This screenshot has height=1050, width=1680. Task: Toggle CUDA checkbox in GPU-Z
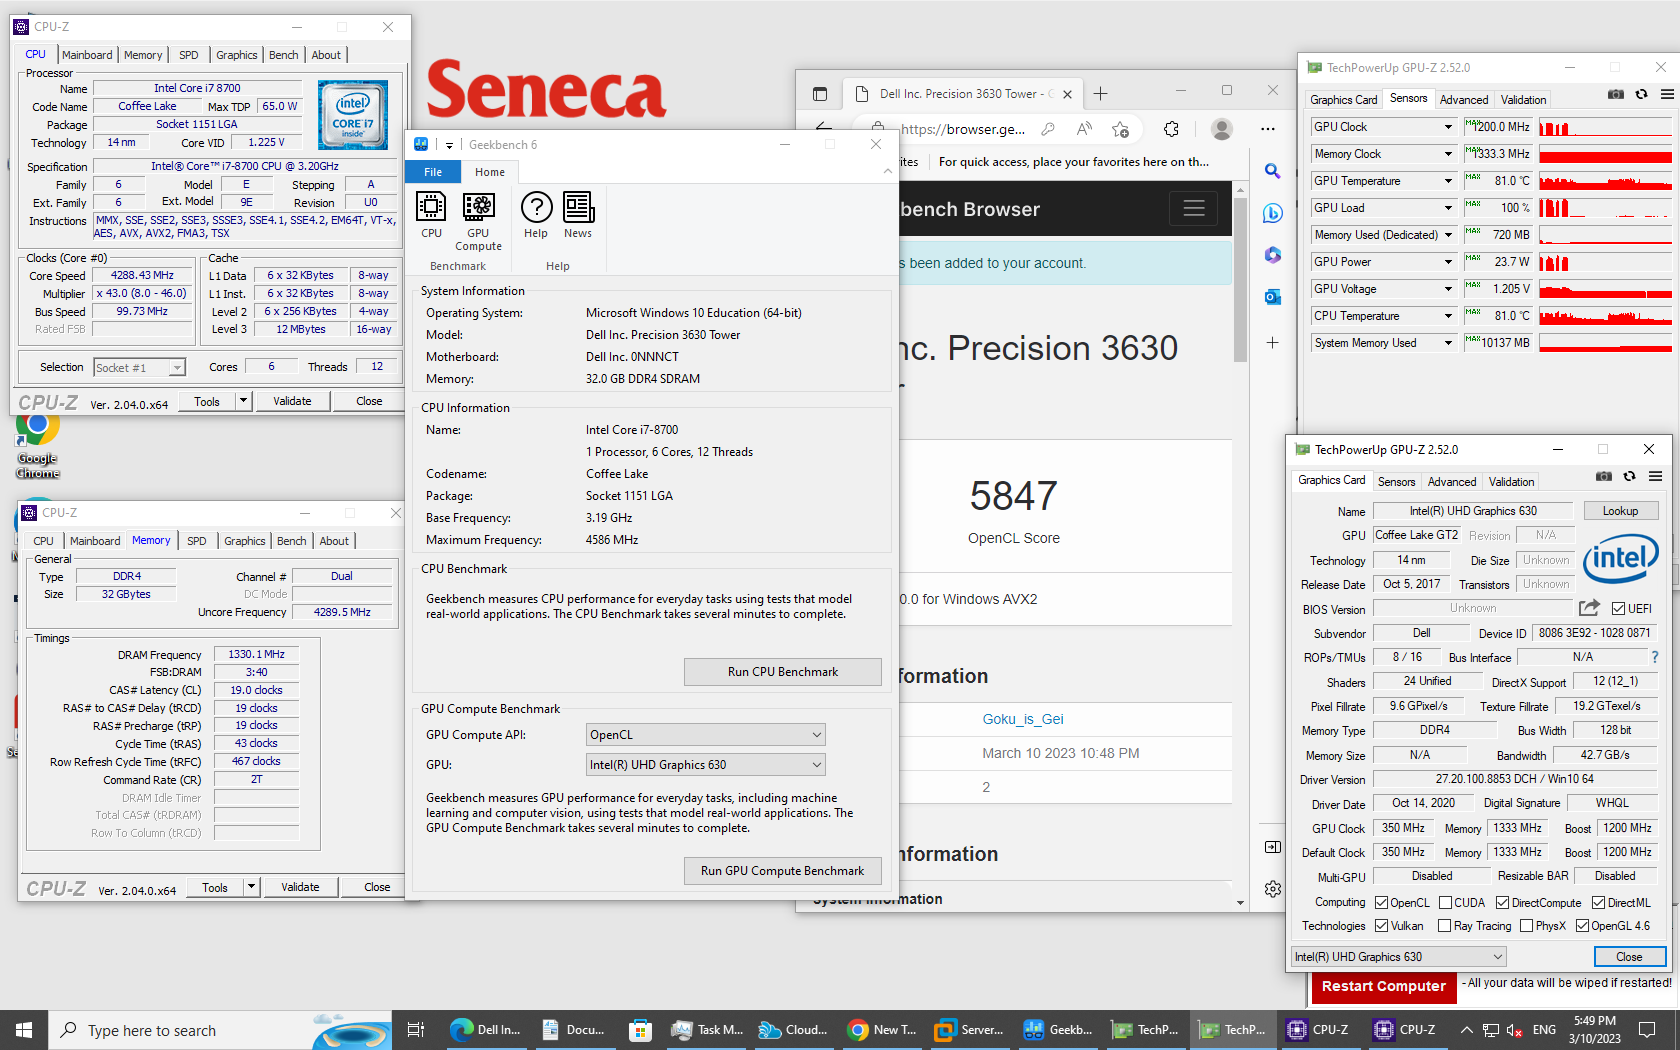pyautogui.click(x=1445, y=903)
